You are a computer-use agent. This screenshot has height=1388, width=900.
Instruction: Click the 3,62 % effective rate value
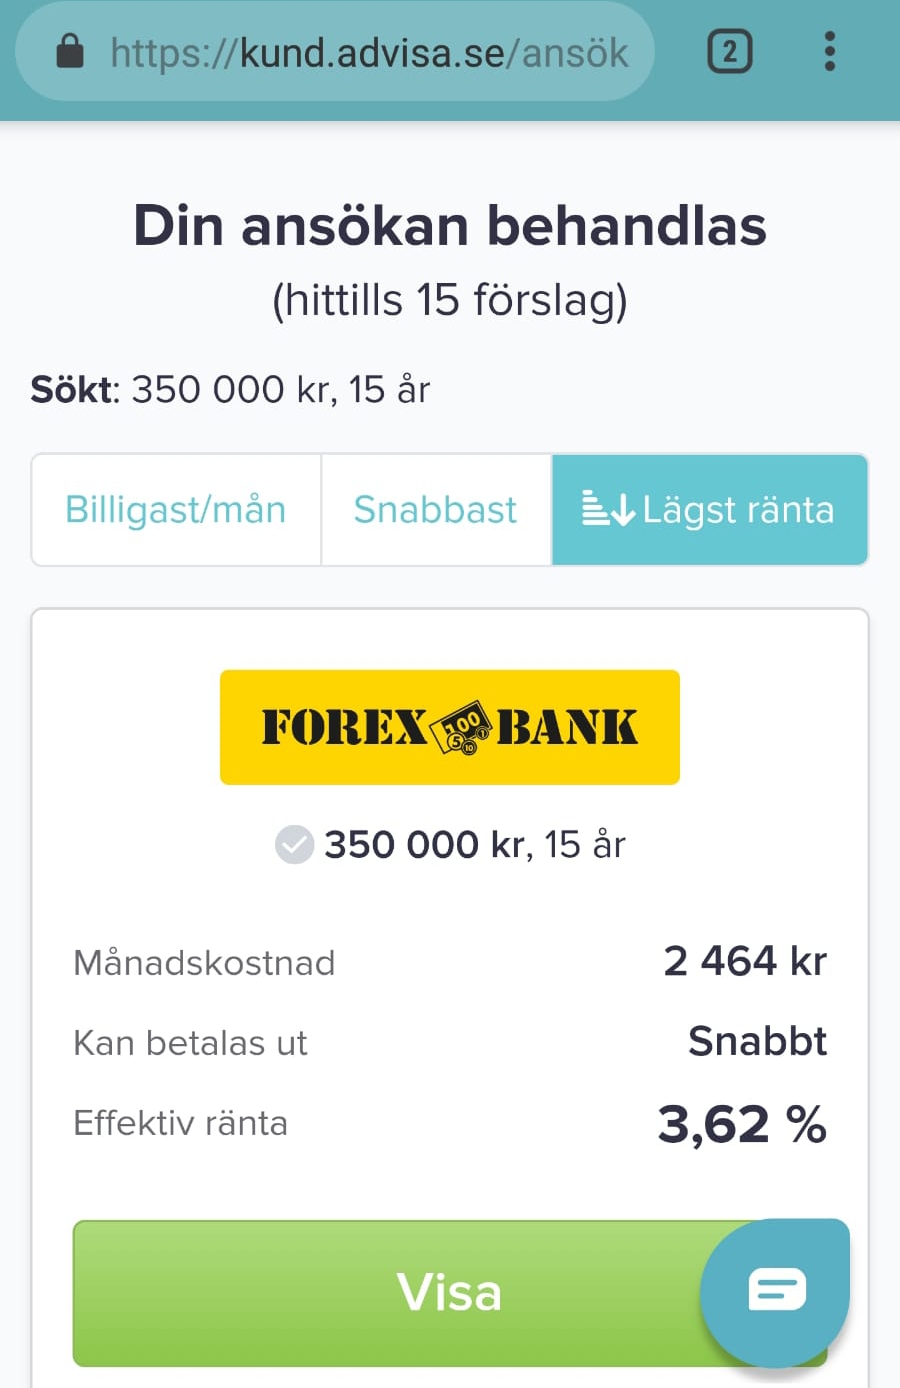pyautogui.click(x=741, y=1124)
